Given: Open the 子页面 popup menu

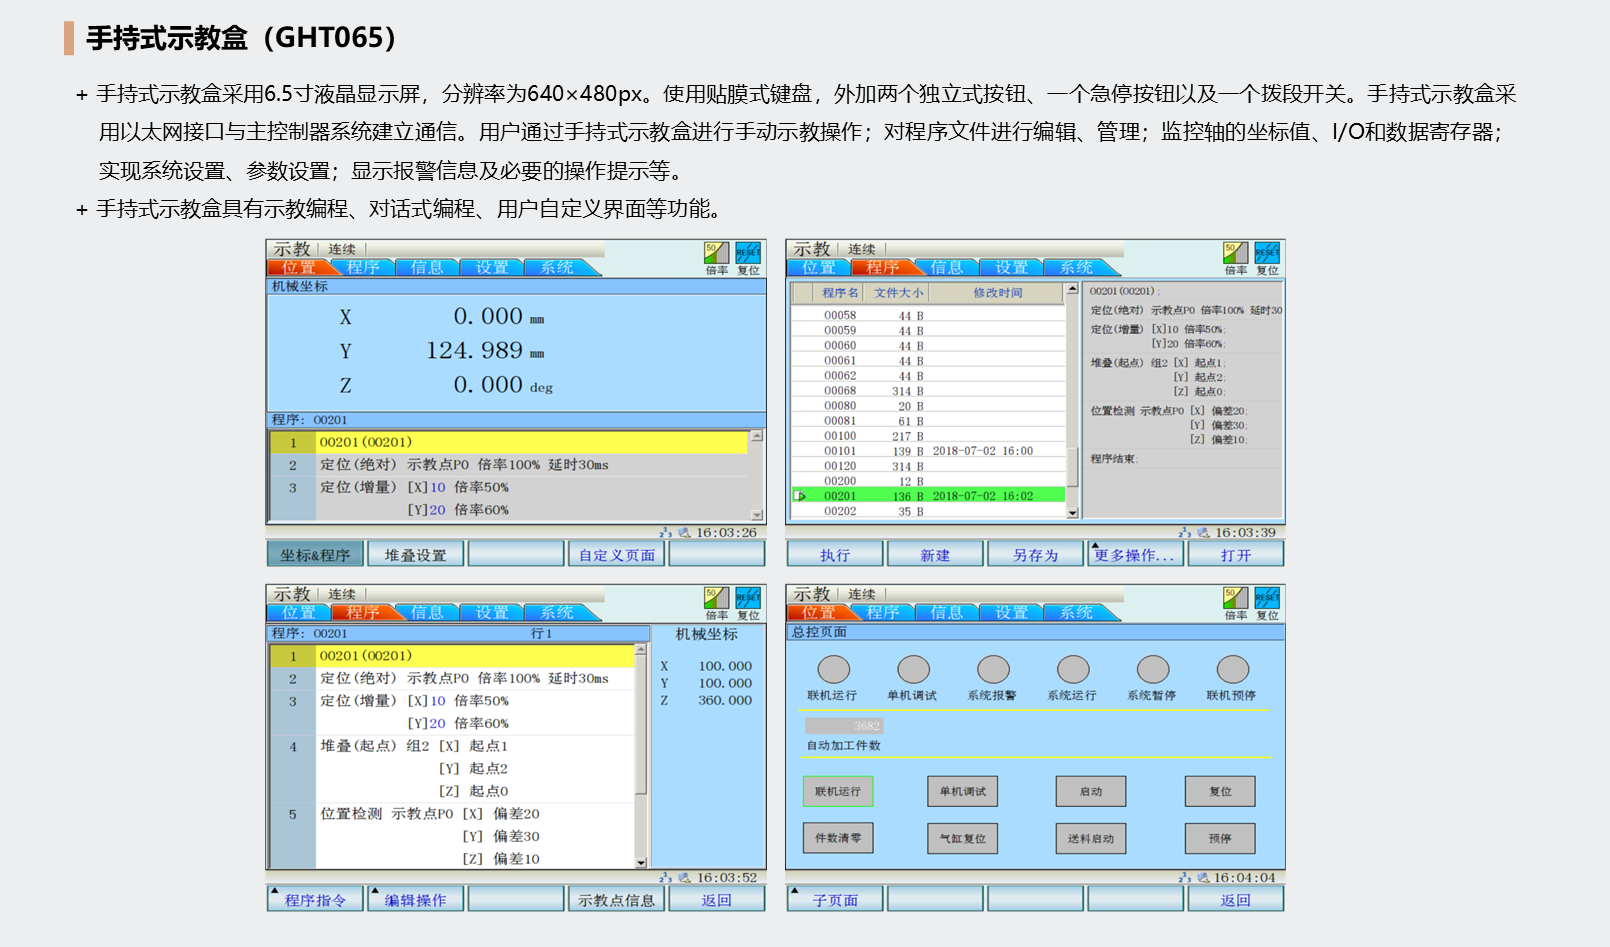Looking at the screenshot, I should coord(835,900).
